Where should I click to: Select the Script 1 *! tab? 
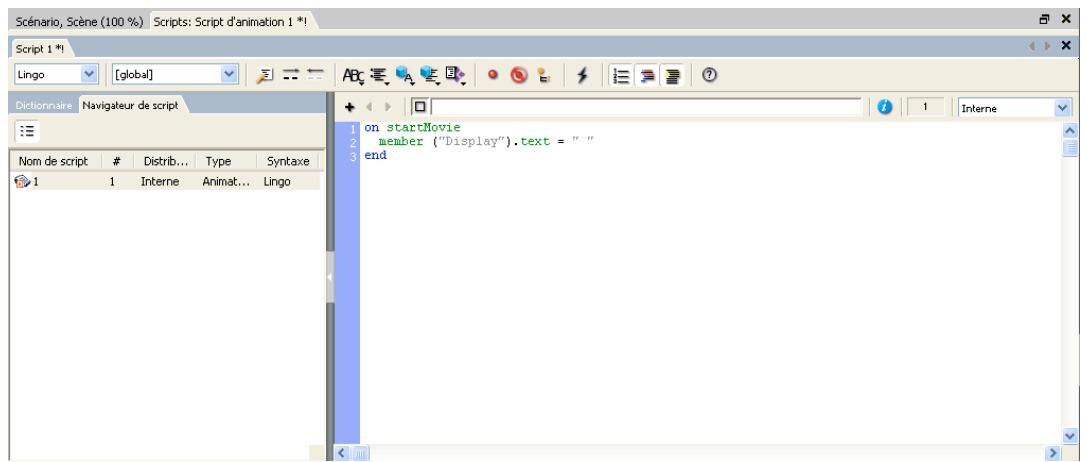[40, 49]
